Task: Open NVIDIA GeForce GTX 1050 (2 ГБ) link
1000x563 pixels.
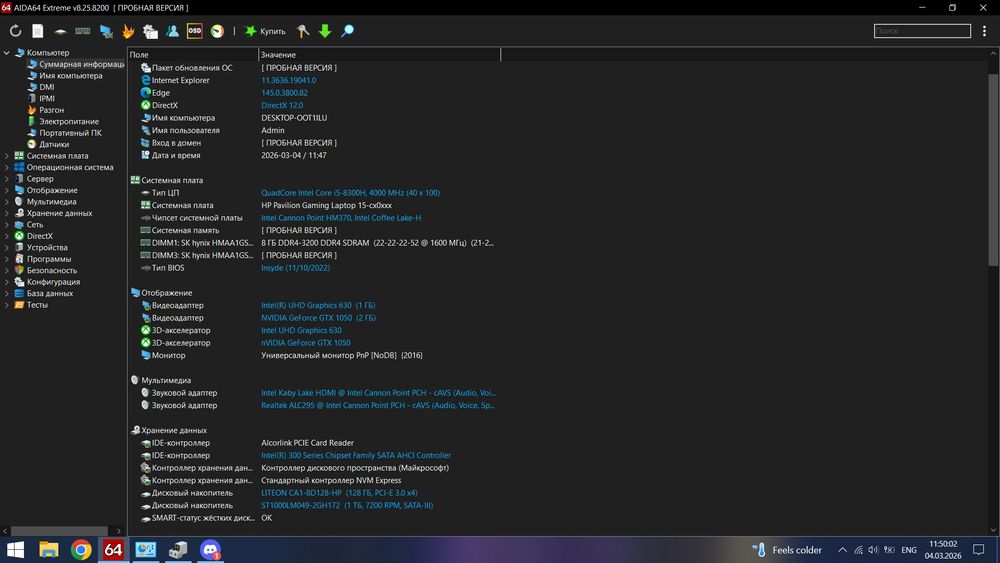Action: [x=318, y=318]
